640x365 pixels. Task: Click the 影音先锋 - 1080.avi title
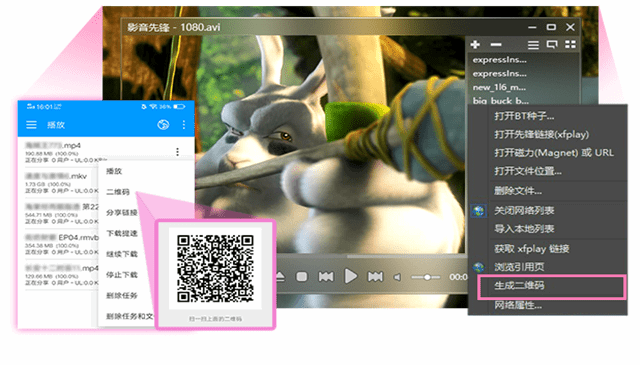point(174,27)
